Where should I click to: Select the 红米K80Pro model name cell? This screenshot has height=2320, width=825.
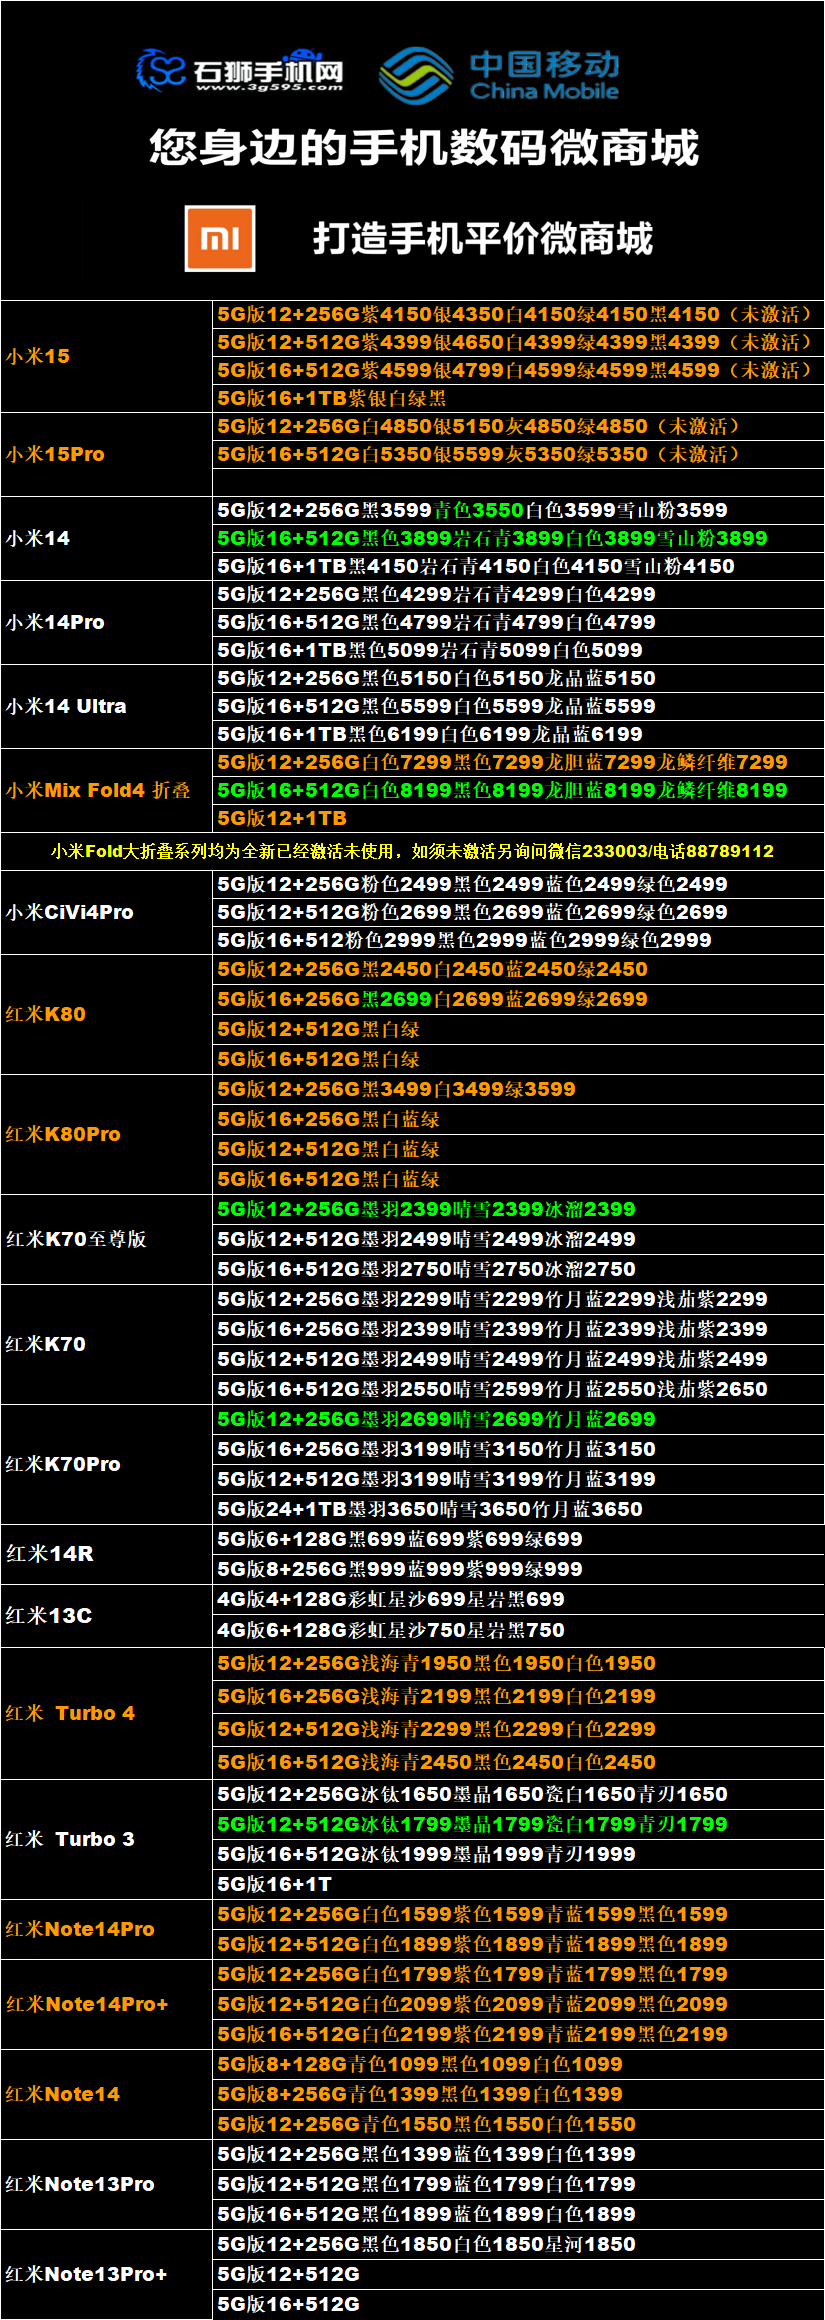coord(107,1134)
